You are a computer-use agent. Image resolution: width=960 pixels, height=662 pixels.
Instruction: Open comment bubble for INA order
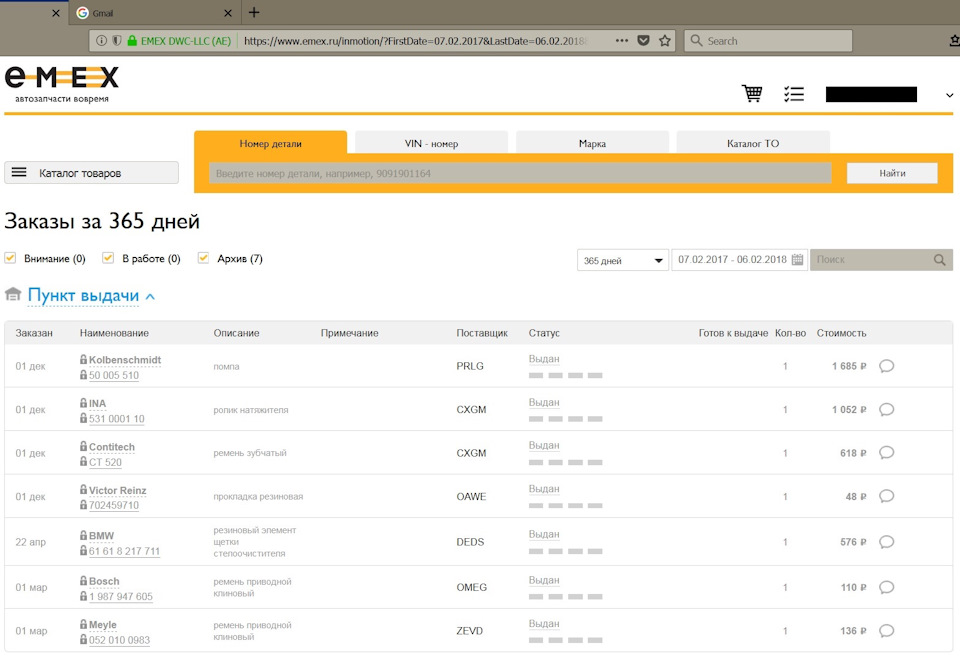point(887,410)
